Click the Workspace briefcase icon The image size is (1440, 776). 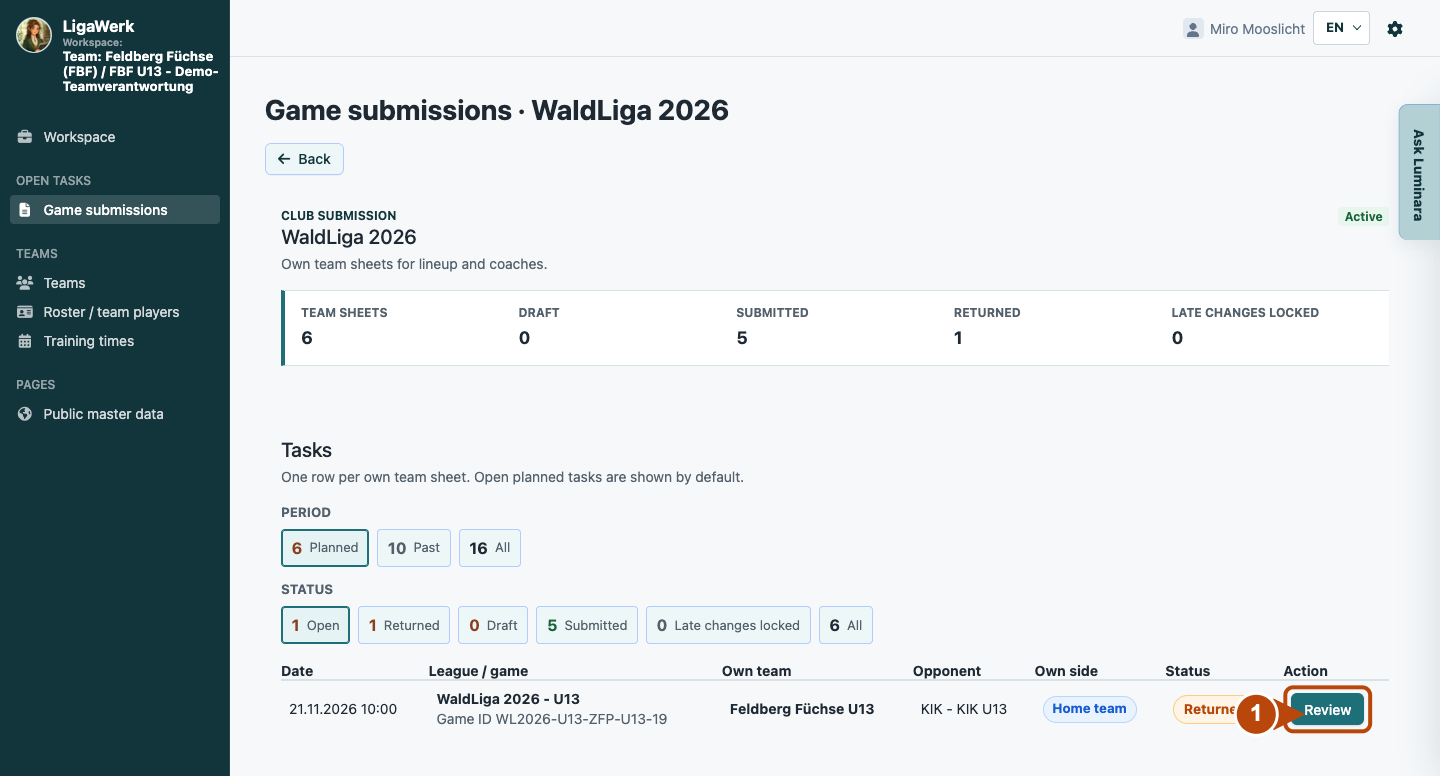pos(25,137)
